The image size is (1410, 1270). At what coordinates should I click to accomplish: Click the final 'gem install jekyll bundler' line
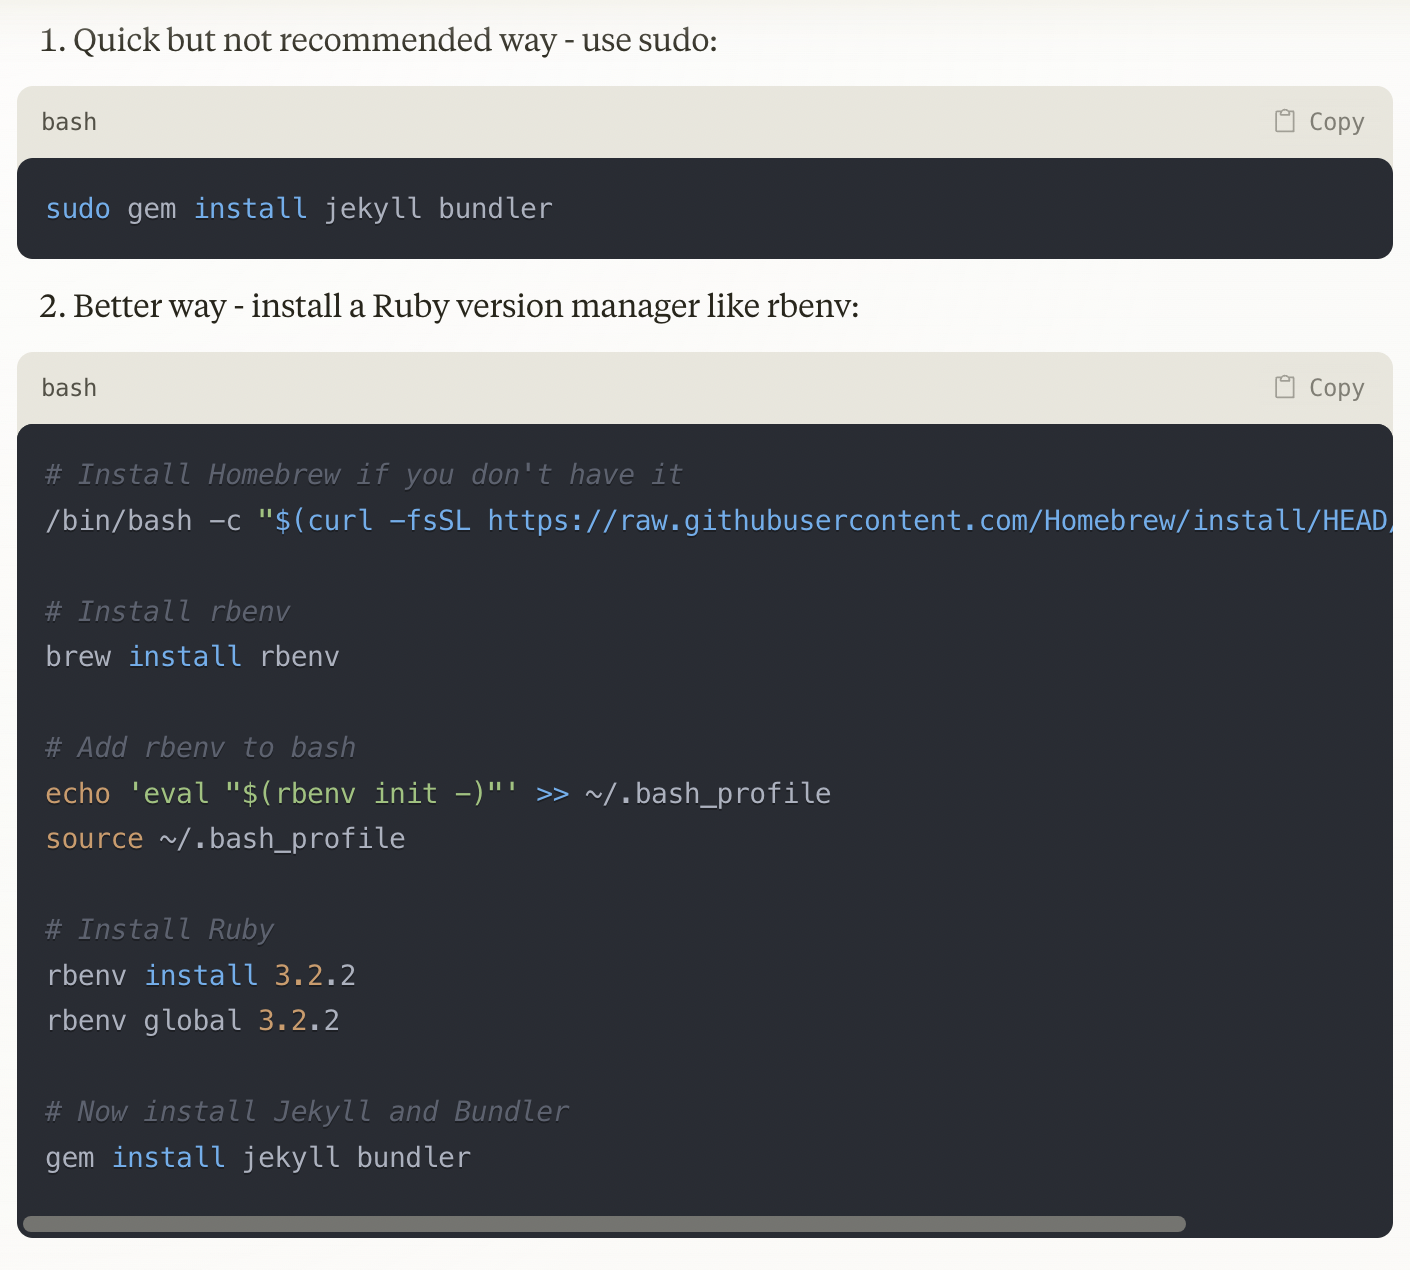pyautogui.click(x=258, y=1157)
